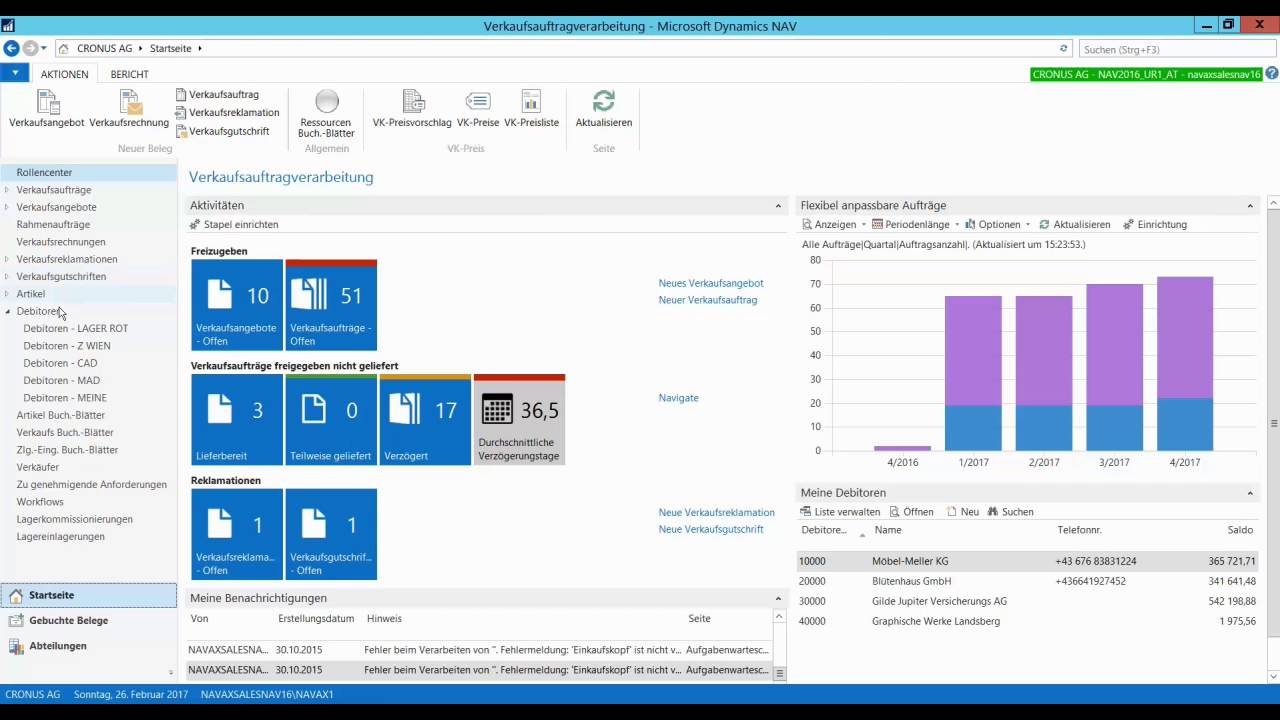Open Abteilungen in the navigation pane

(x=88, y=646)
